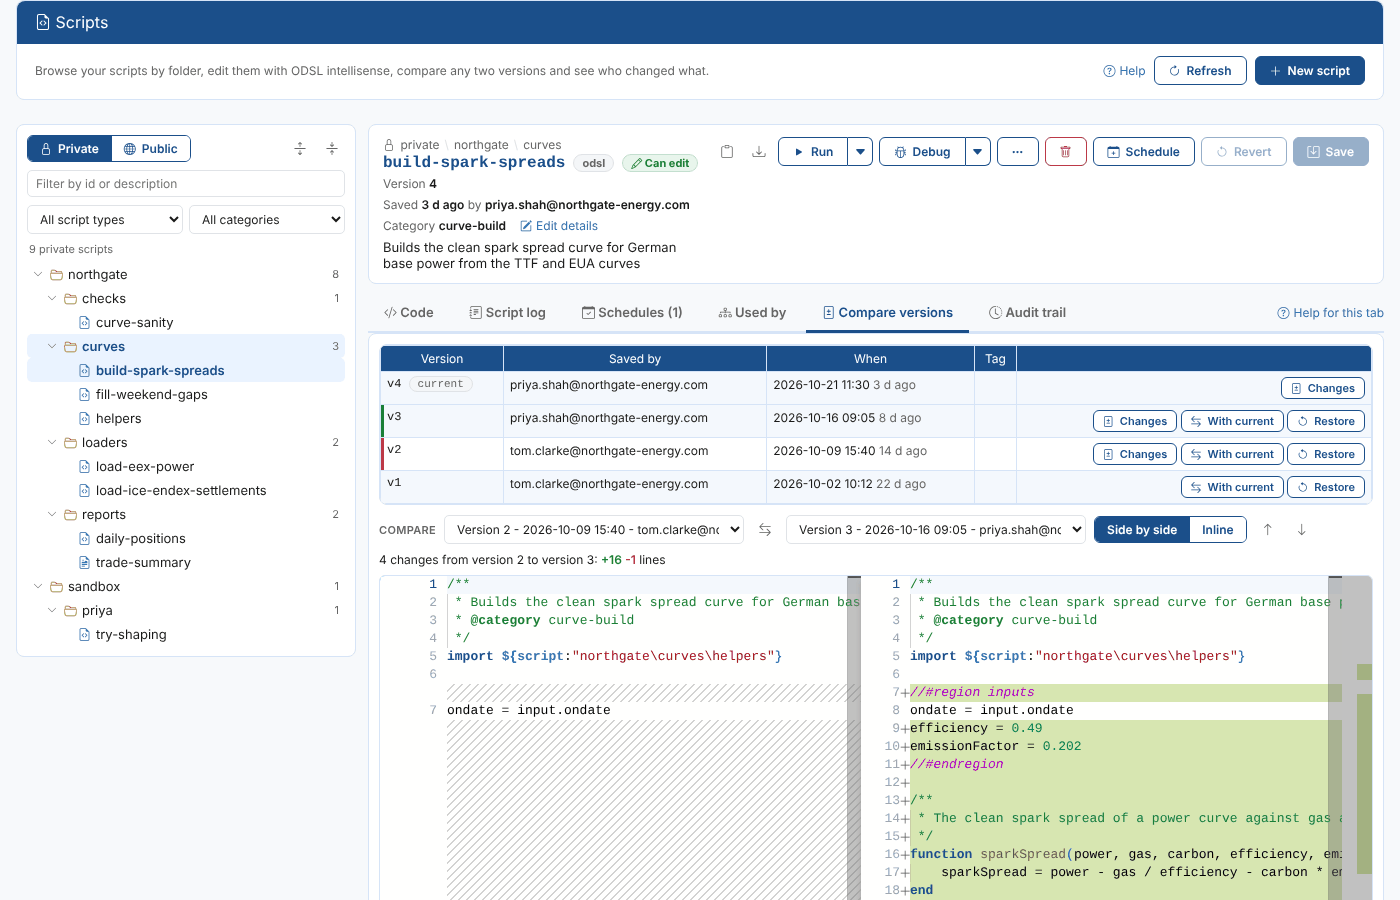Click the Save button
1400x900 pixels.
click(1331, 152)
